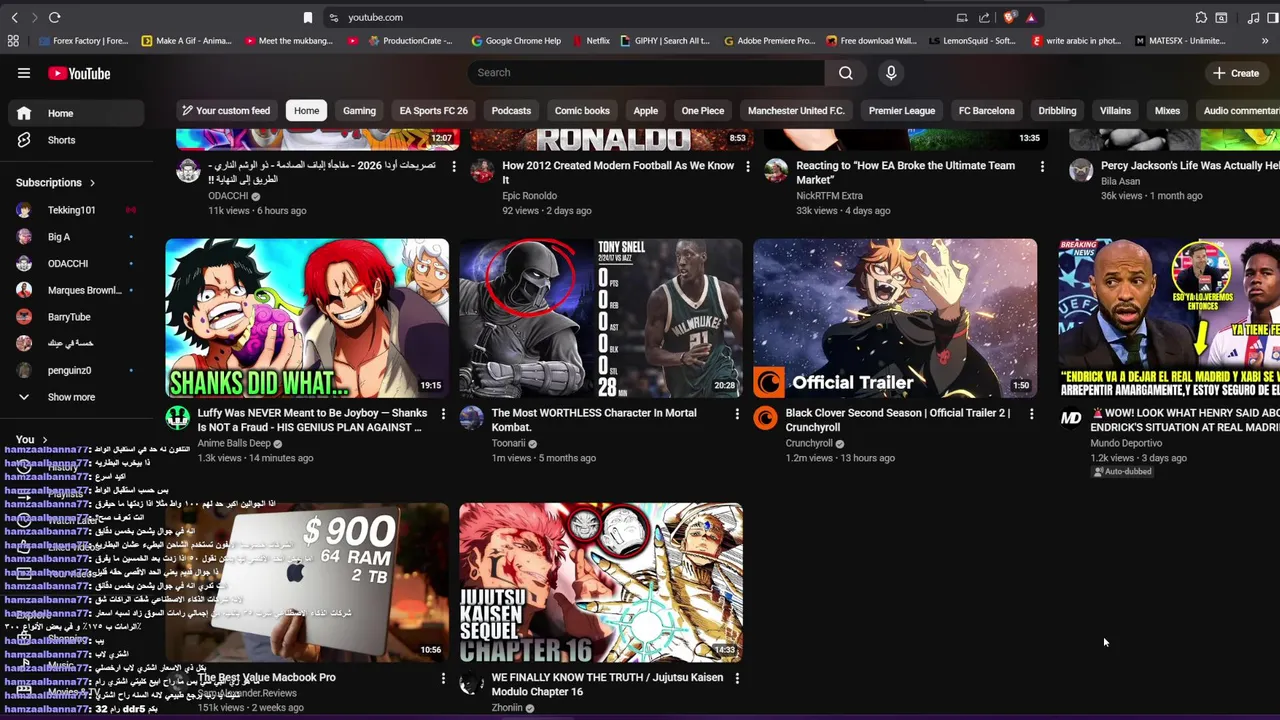Open the apps grid in bookmarks bar
Screen dimensions: 1280x720
coord(13,41)
